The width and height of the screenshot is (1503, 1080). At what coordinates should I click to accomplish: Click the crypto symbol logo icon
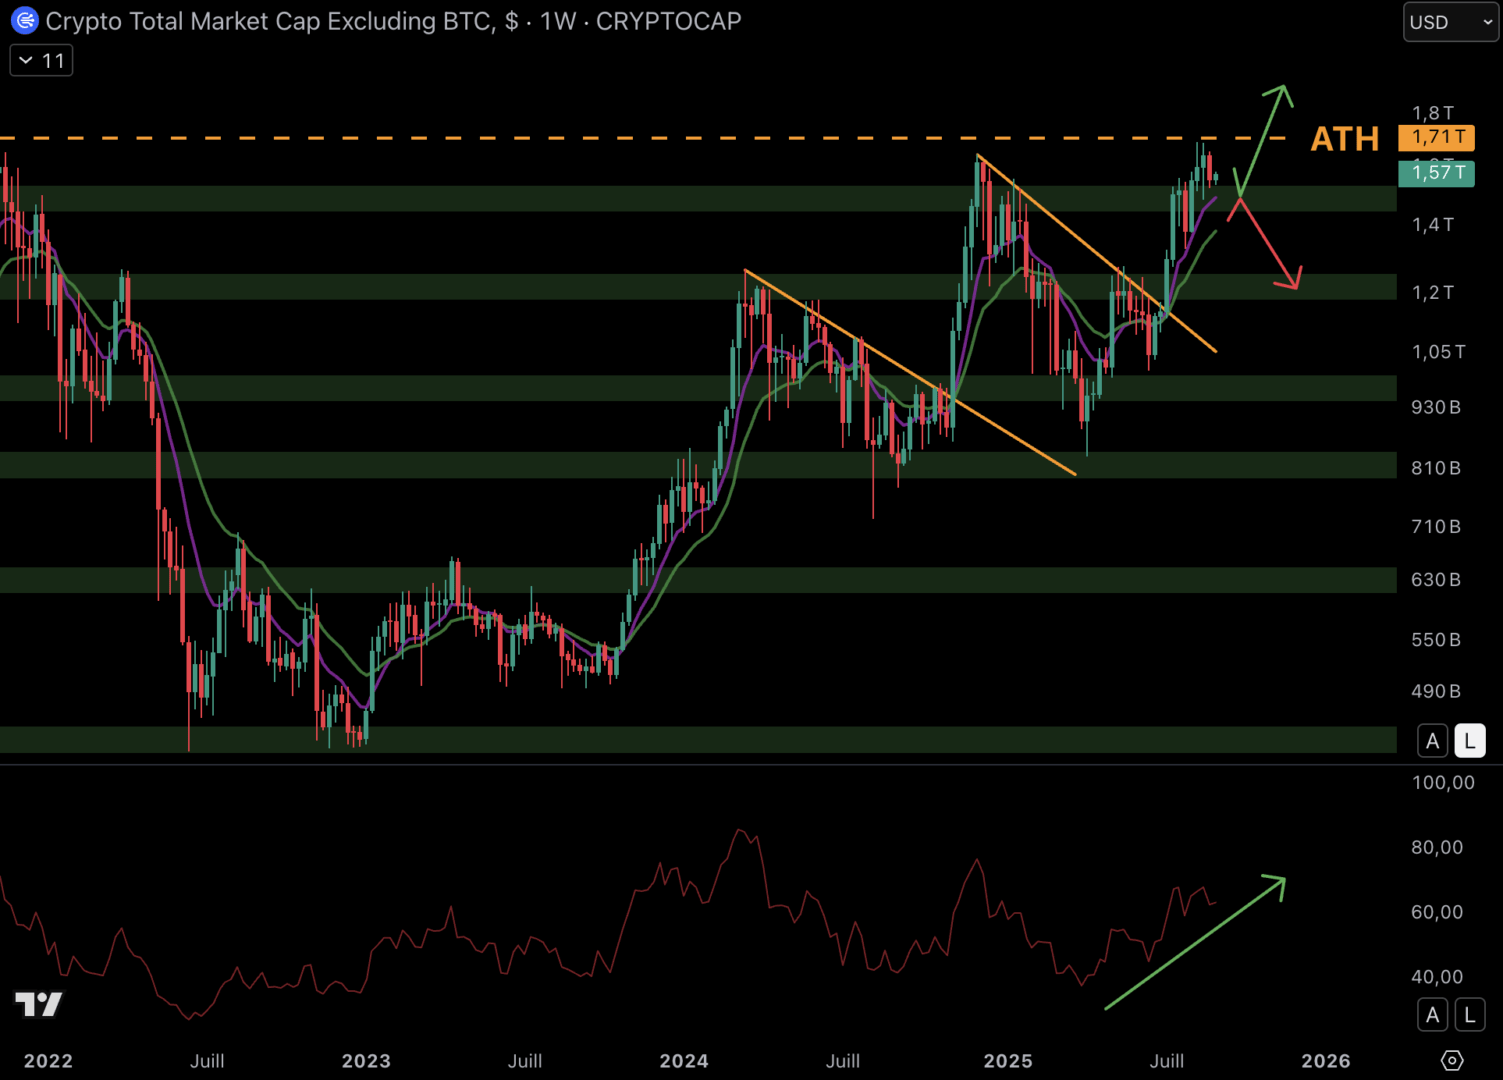coord(24,21)
